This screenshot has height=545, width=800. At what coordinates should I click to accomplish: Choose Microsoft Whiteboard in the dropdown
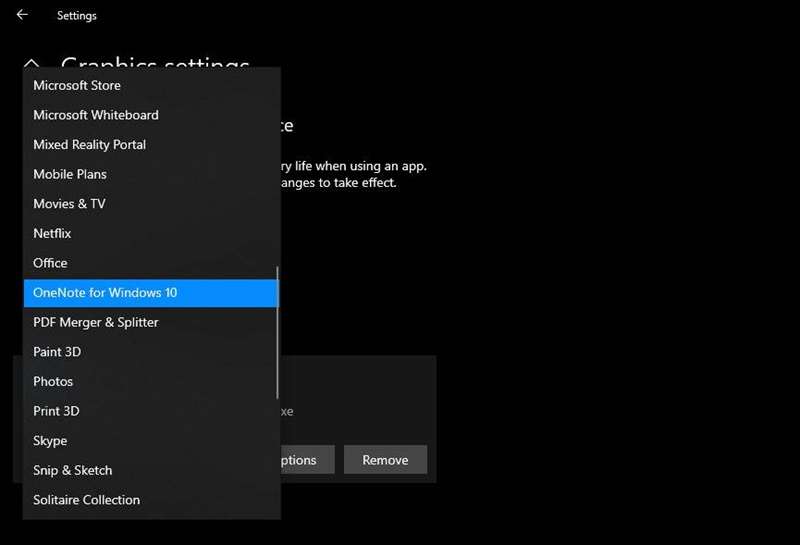96,115
